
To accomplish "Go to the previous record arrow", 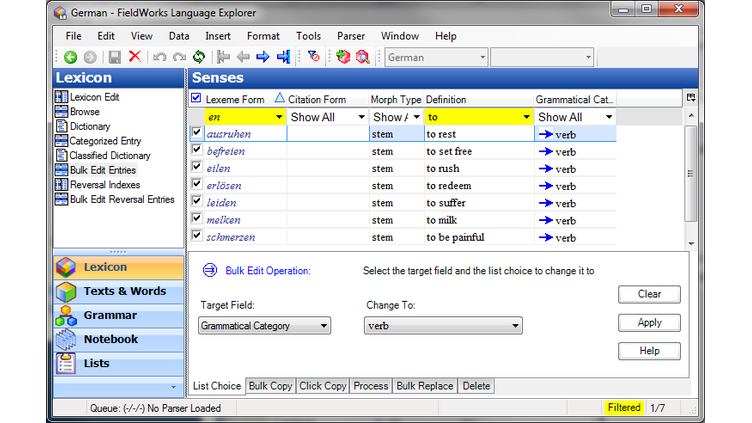I will point(243,58).
